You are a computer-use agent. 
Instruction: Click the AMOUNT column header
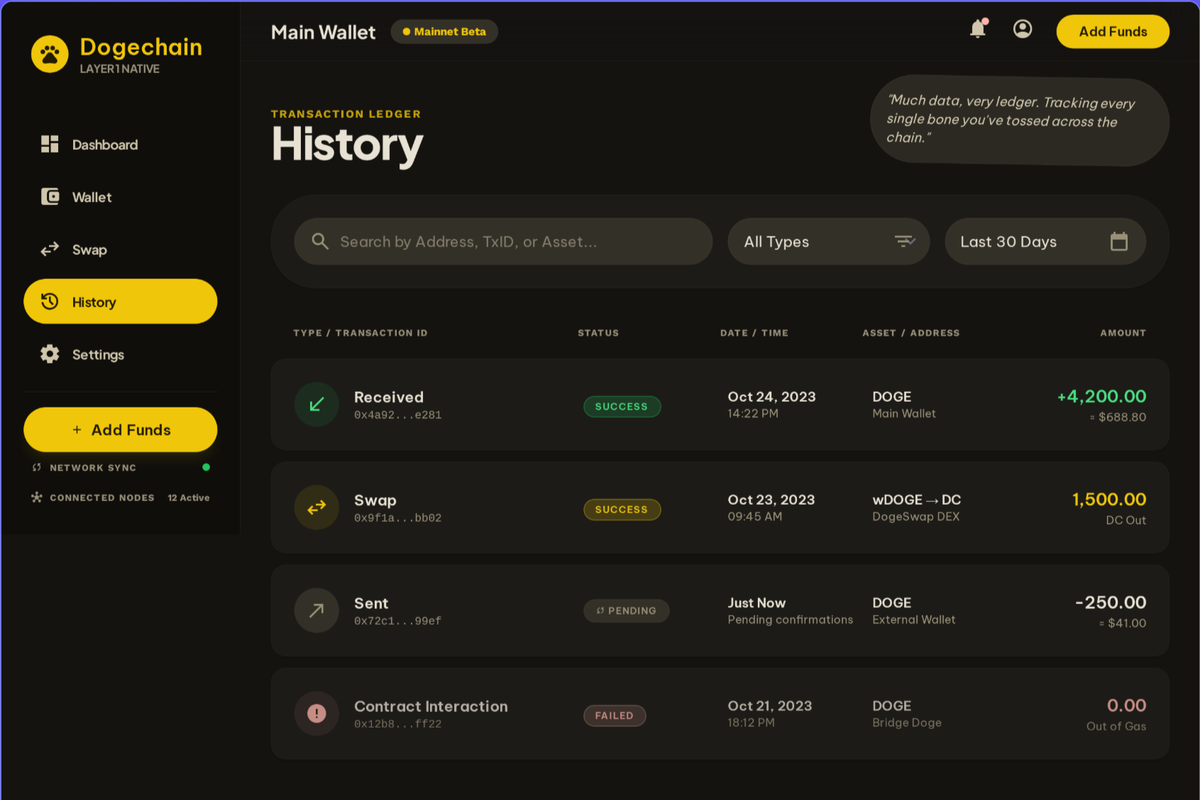pyautogui.click(x=1123, y=333)
